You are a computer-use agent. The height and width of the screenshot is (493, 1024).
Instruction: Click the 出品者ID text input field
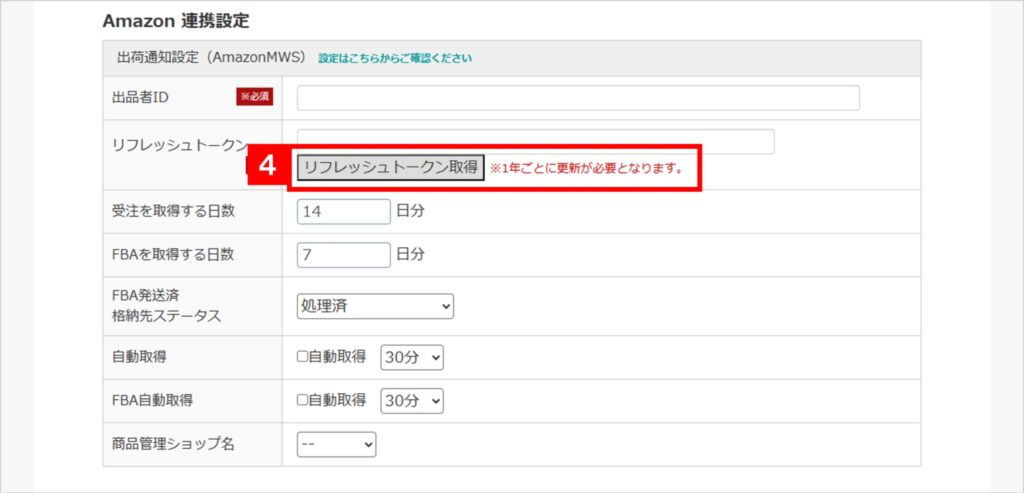(578, 98)
